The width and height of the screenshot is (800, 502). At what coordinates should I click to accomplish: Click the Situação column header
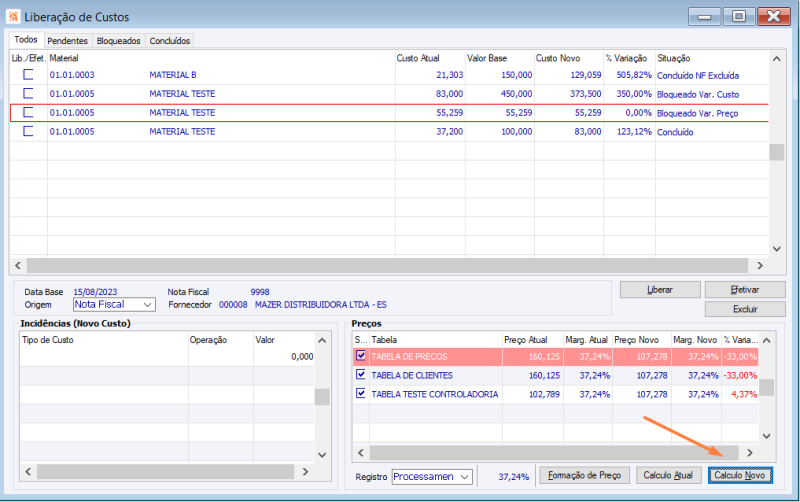click(712, 58)
